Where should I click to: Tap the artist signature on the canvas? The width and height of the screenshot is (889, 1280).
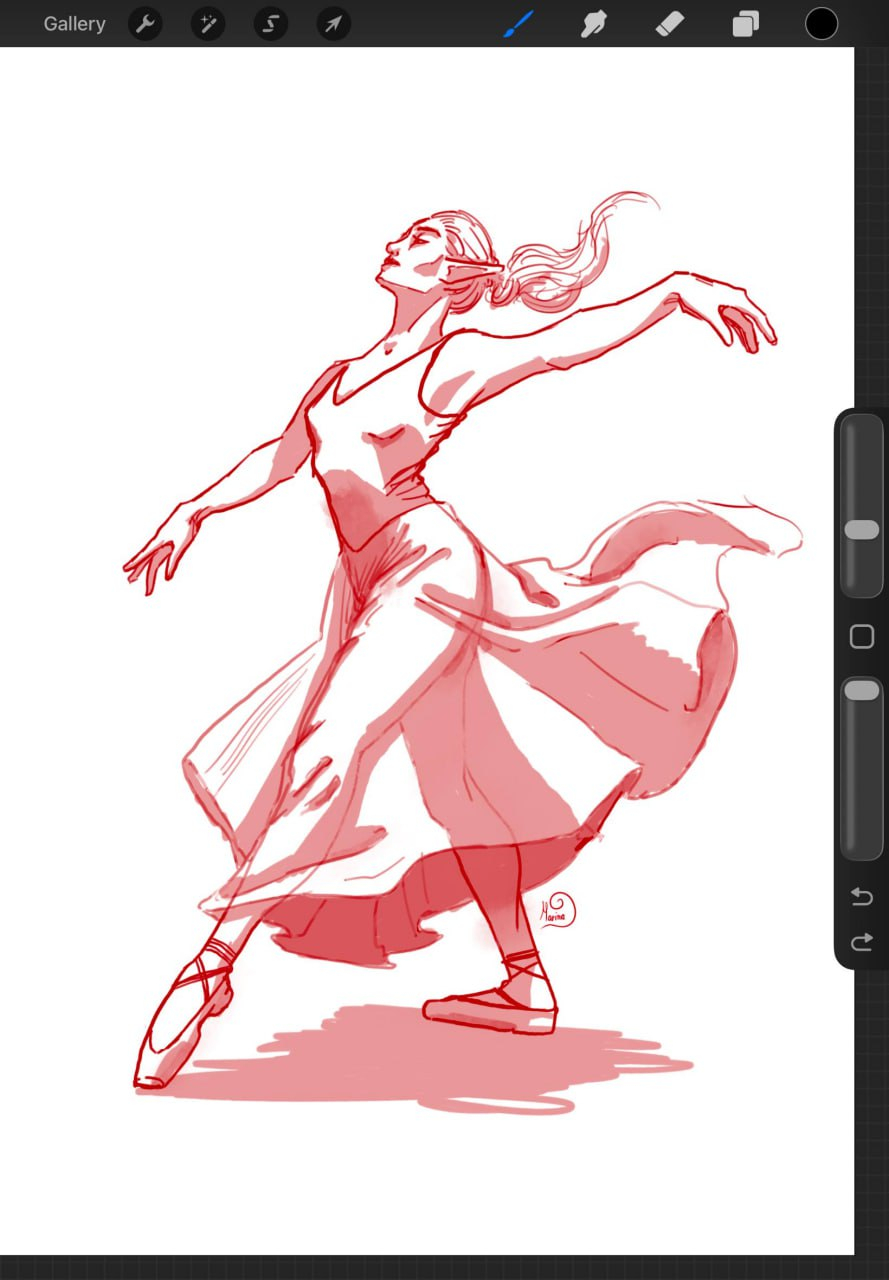coord(558,911)
